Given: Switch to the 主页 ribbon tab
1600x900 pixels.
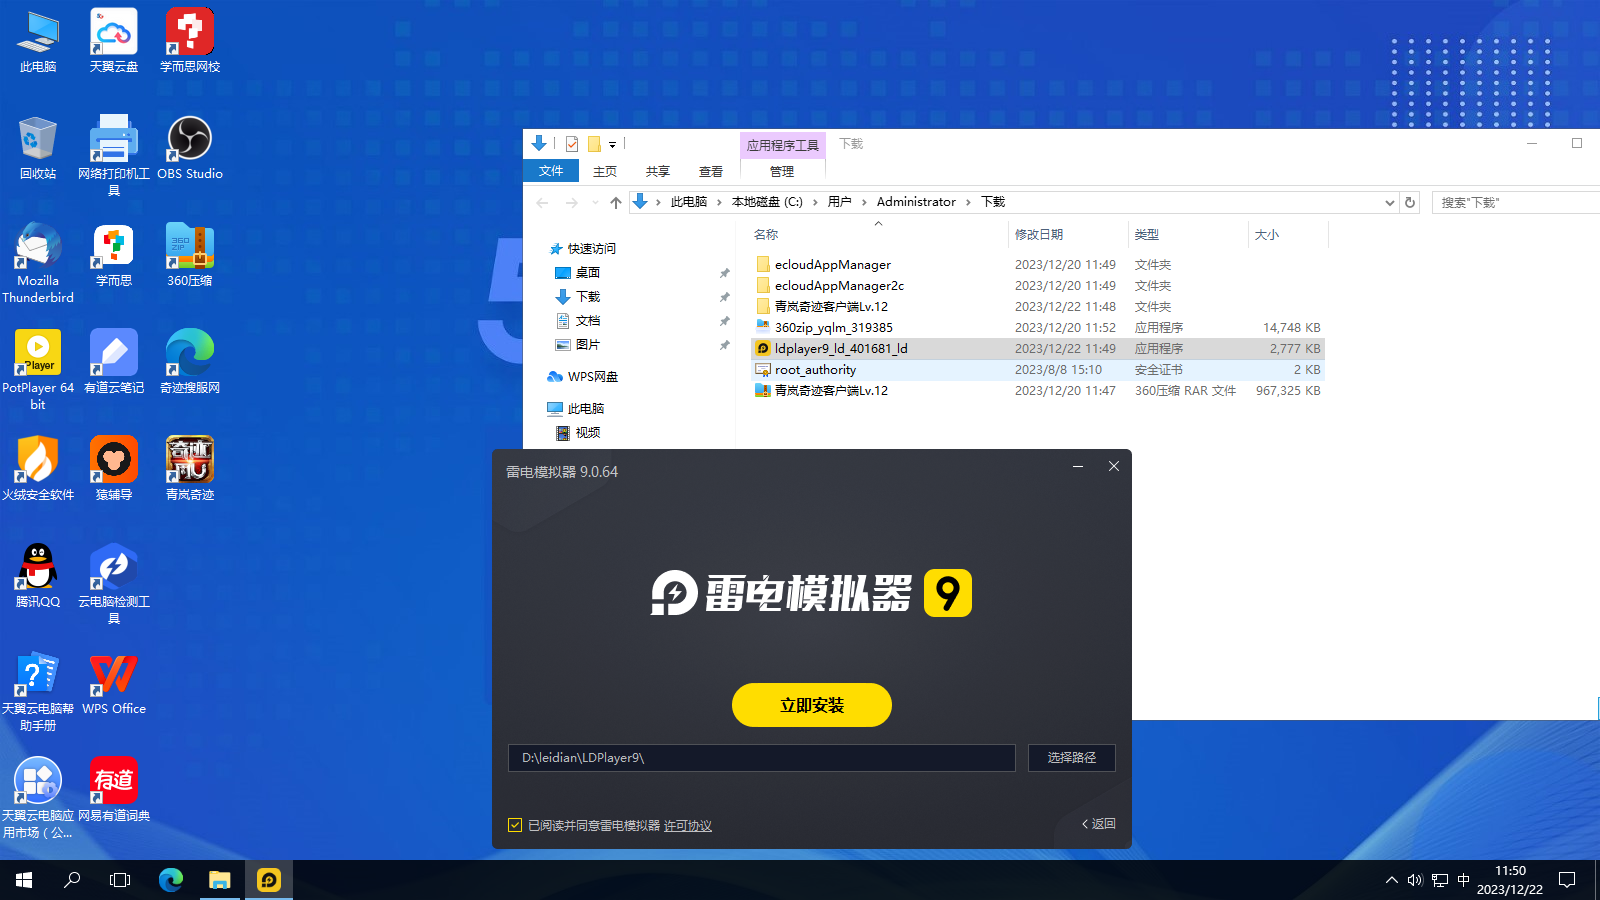Looking at the screenshot, I should click(x=605, y=172).
